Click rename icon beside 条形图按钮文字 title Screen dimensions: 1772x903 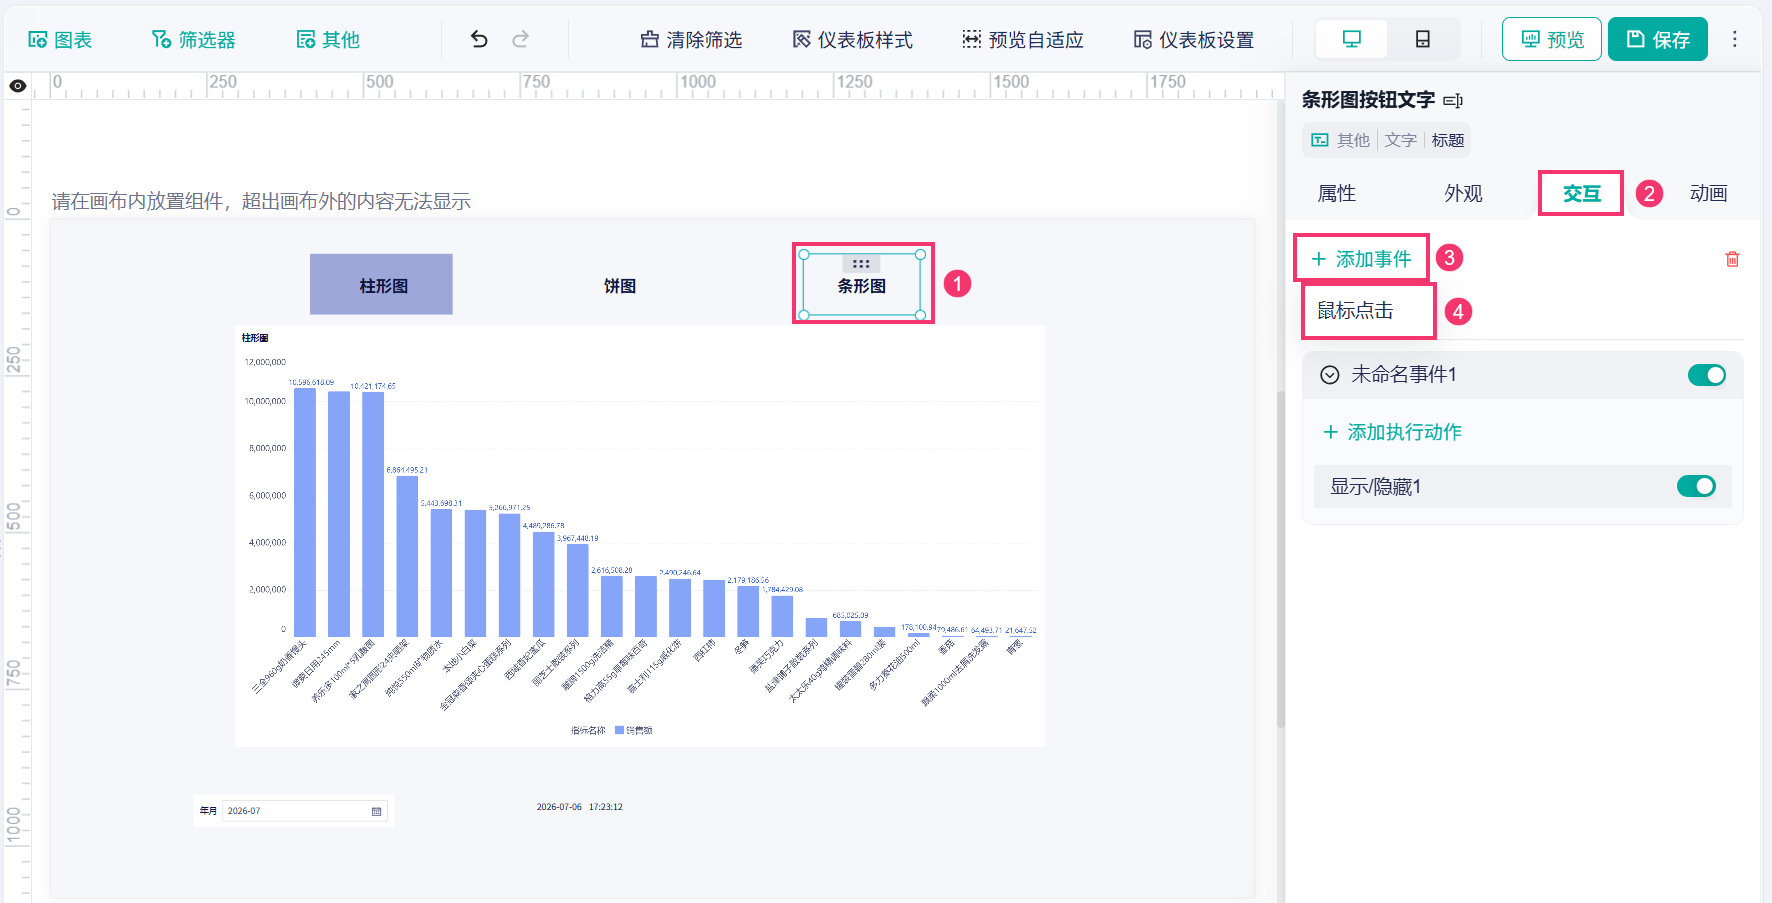click(x=1453, y=100)
